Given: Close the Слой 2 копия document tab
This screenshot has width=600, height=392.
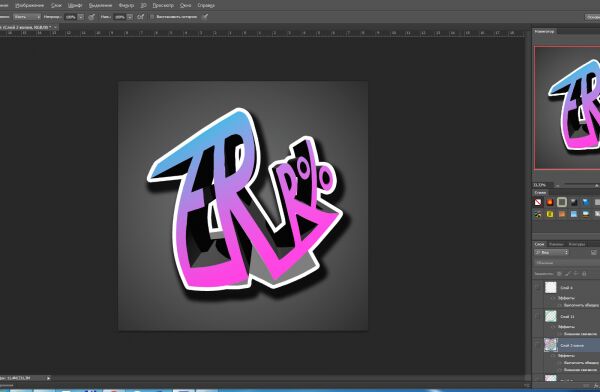Looking at the screenshot, I should 55,28.
